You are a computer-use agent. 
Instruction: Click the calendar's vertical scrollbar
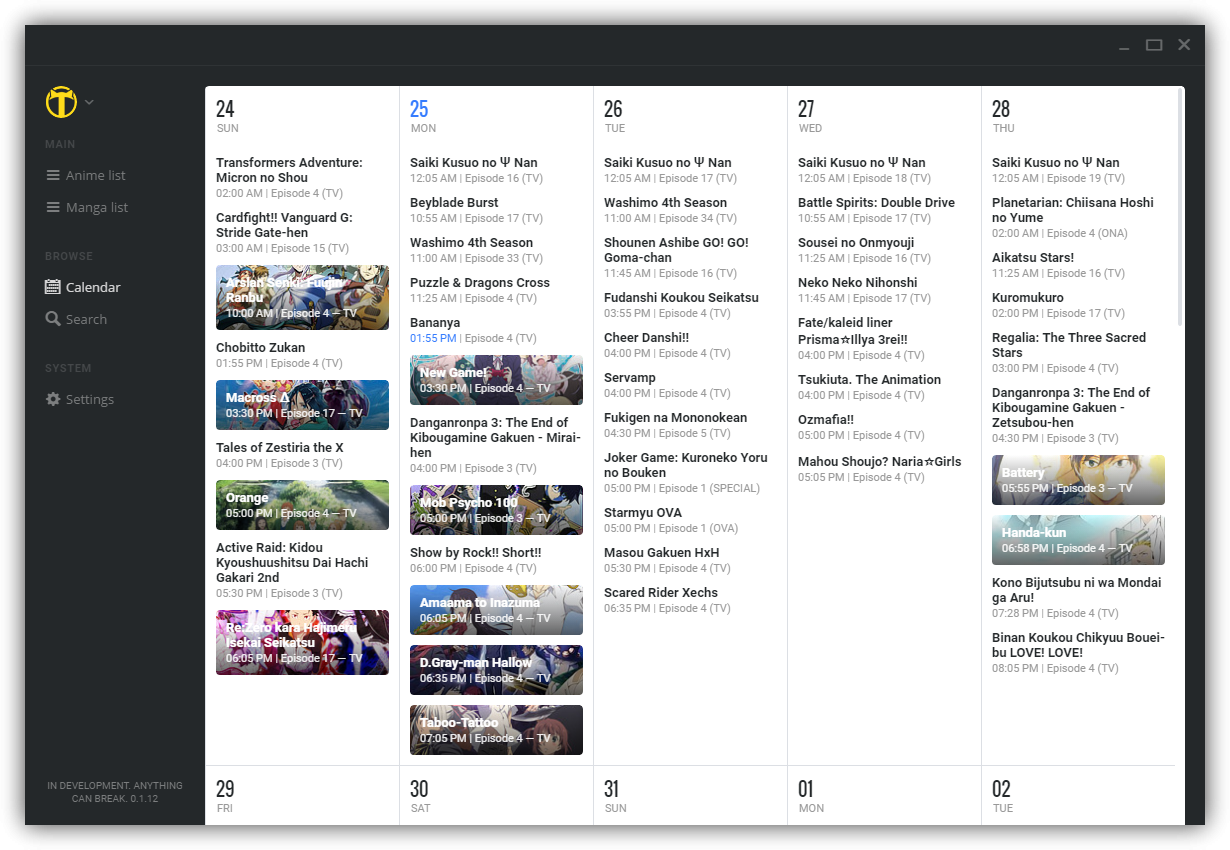(x=1181, y=208)
